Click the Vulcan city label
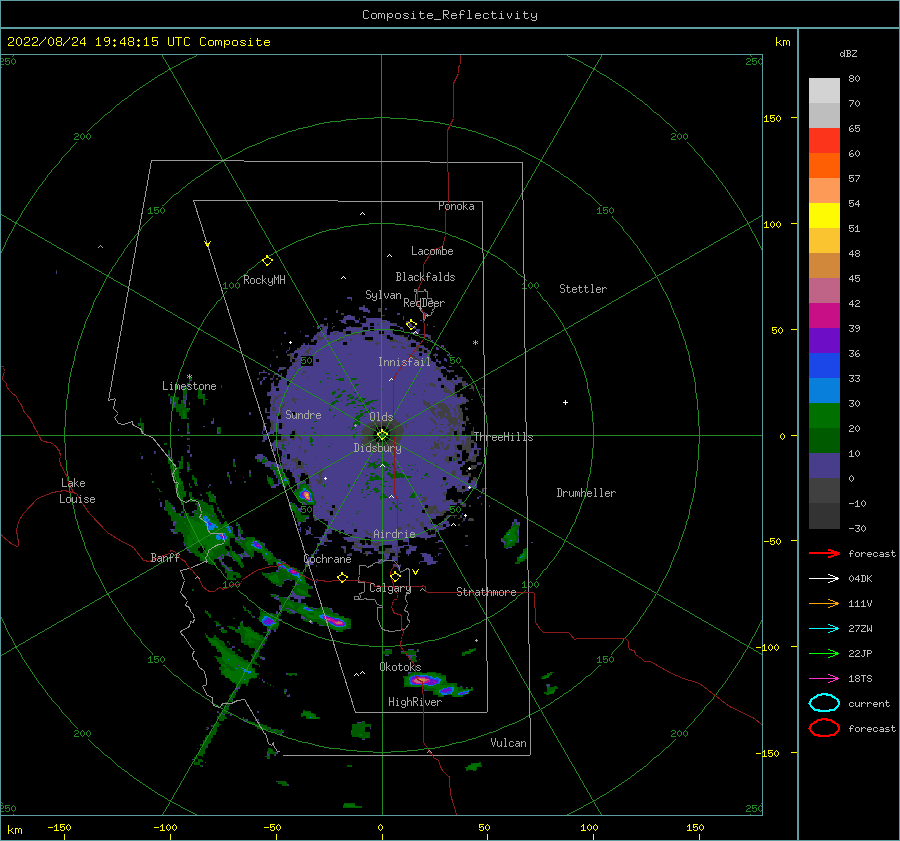Viewport: 900px width, 841px height. pos(509,743)
